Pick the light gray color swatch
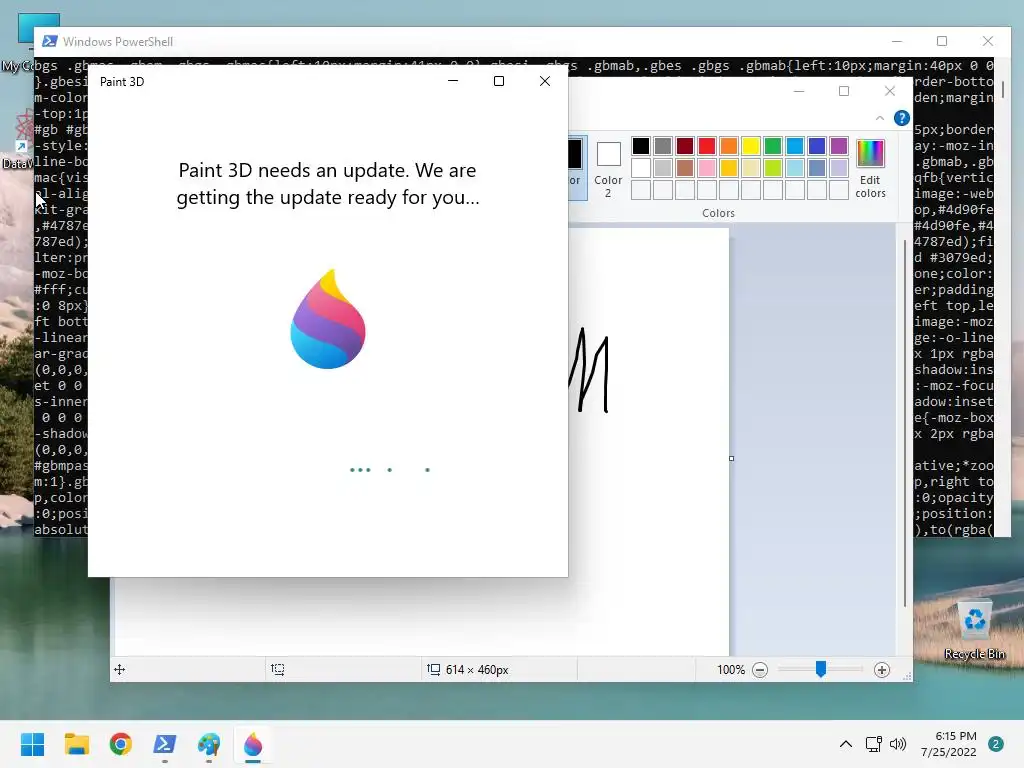This screenshot has width=1024, height=768. [663, 168]
